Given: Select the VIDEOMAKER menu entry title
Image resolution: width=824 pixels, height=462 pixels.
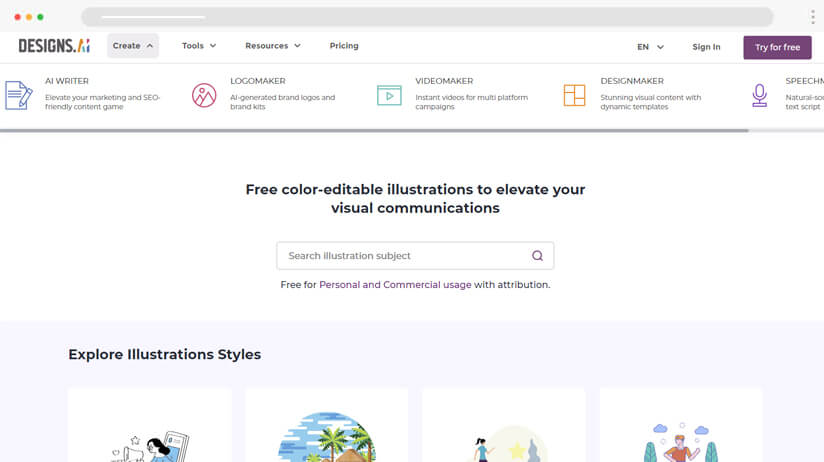Looking at the screenshot, I should 444,81.
